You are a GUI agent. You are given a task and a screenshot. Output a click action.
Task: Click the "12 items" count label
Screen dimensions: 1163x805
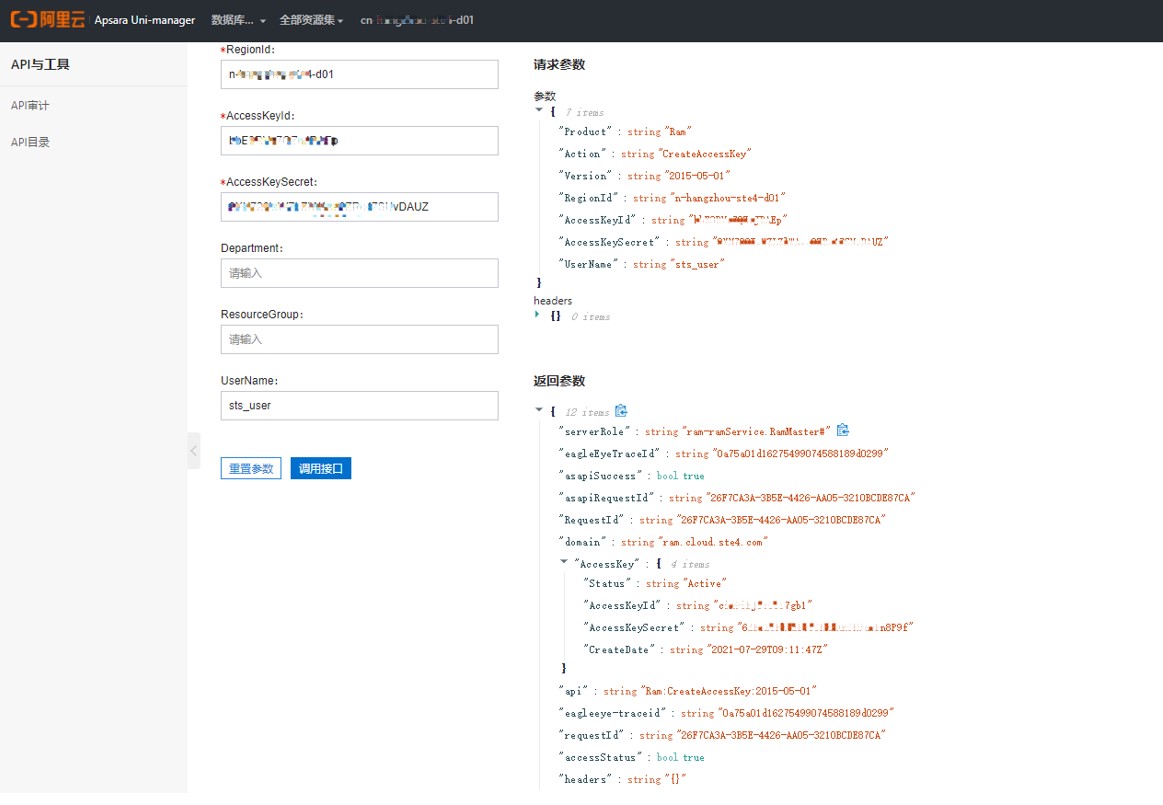pyautogui.click(x=587, y=412)
